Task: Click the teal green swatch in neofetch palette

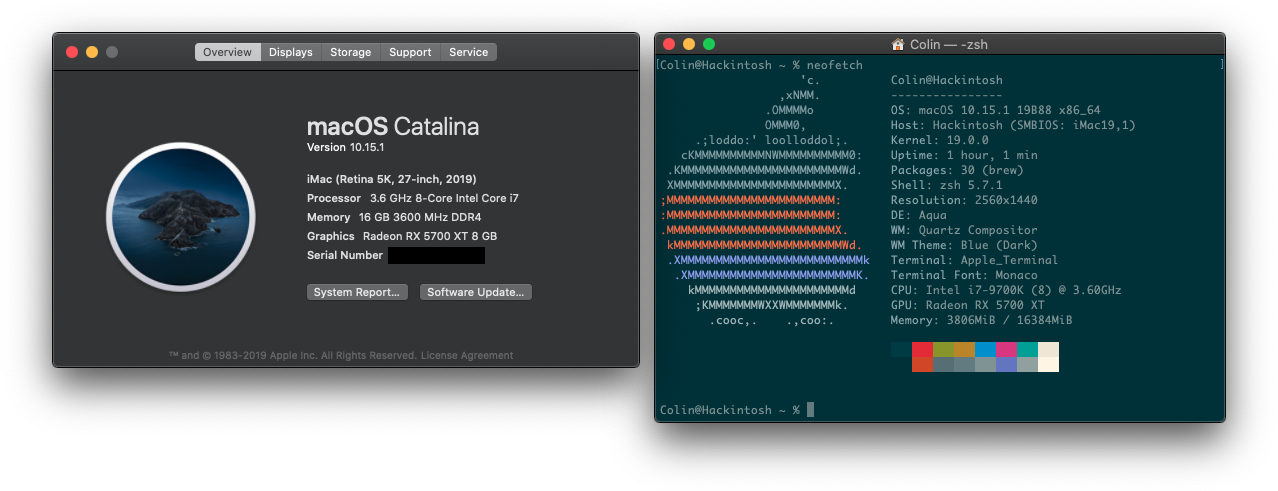Action: coord(1027,349)
